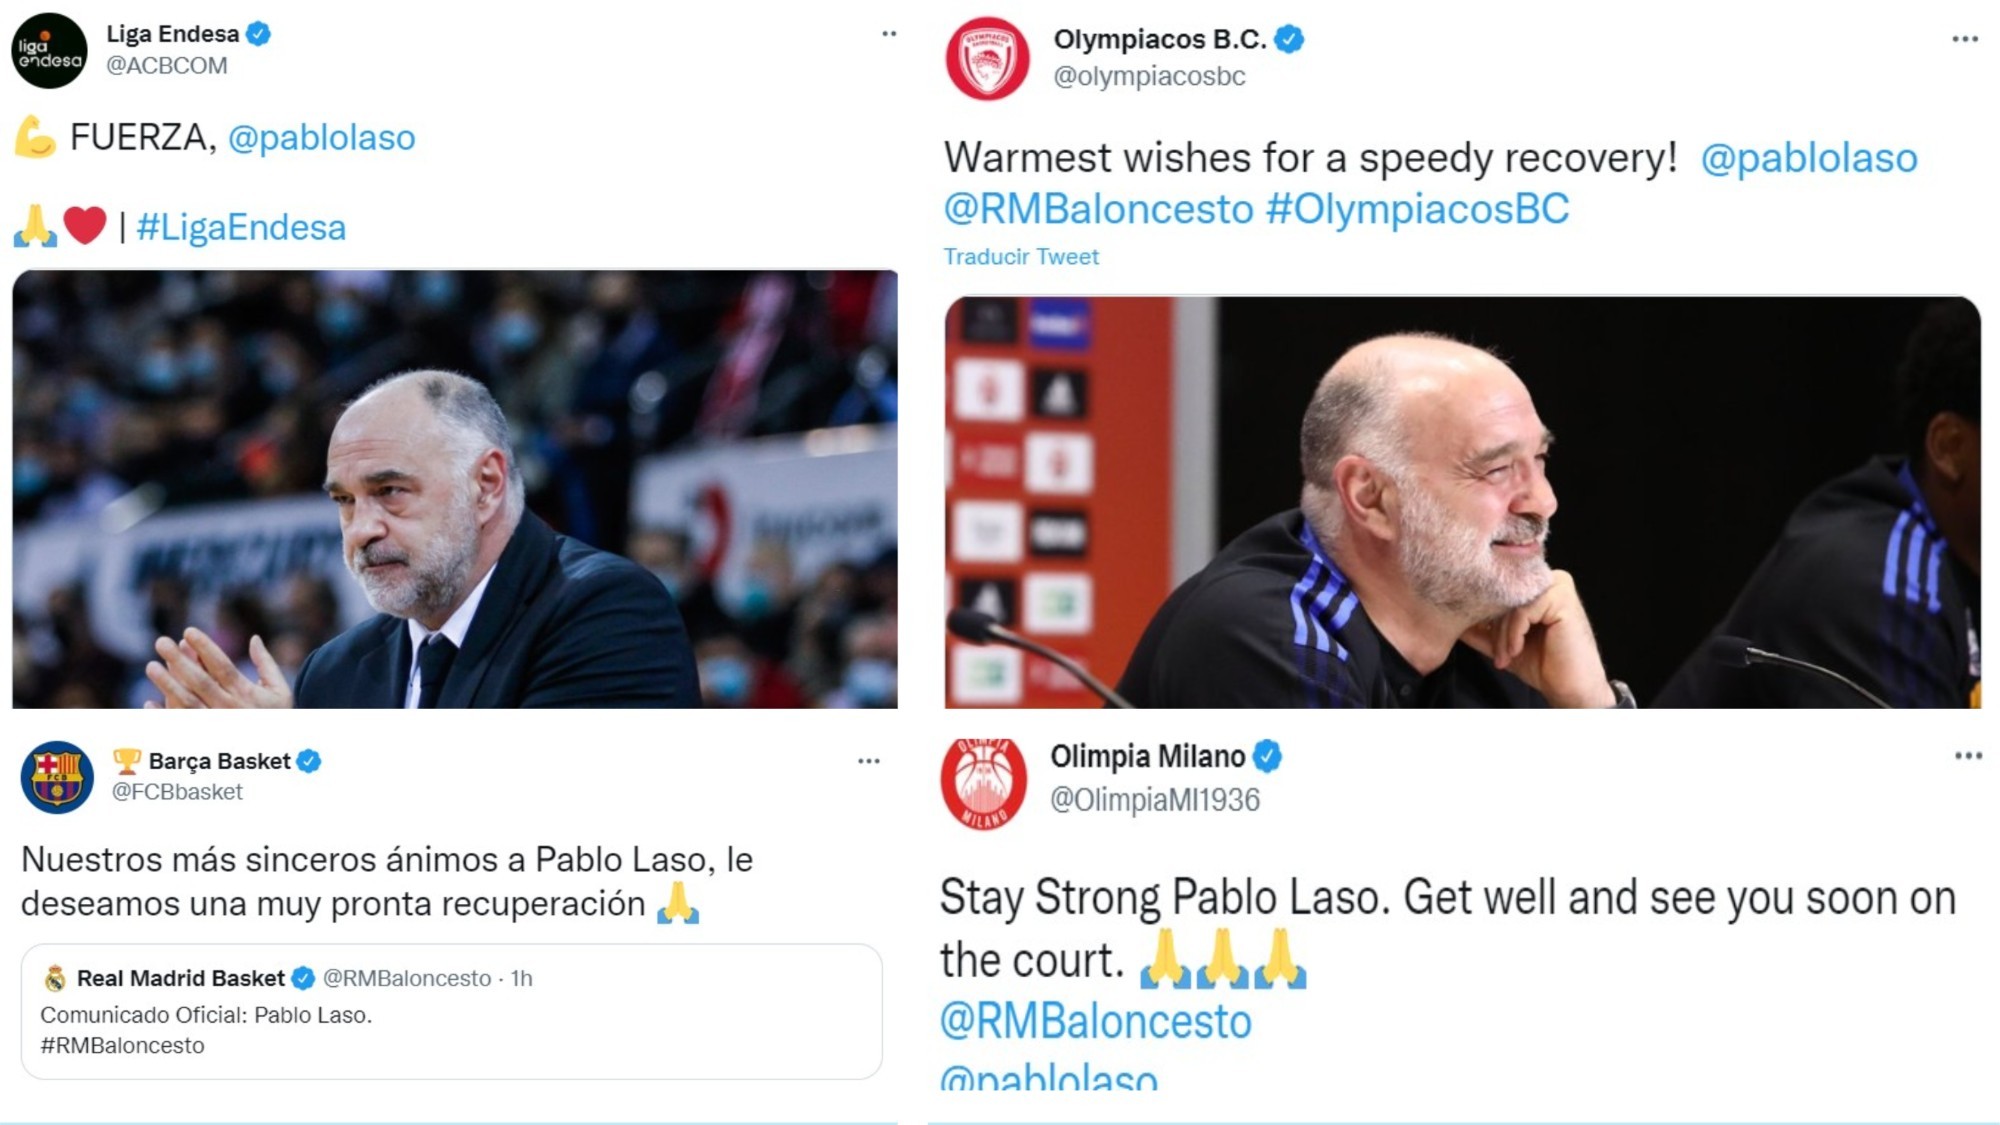This screenshot has width=2000, height=1125.
Task: Open the #LigaEndesa hashtag
Action: point(241,227)
